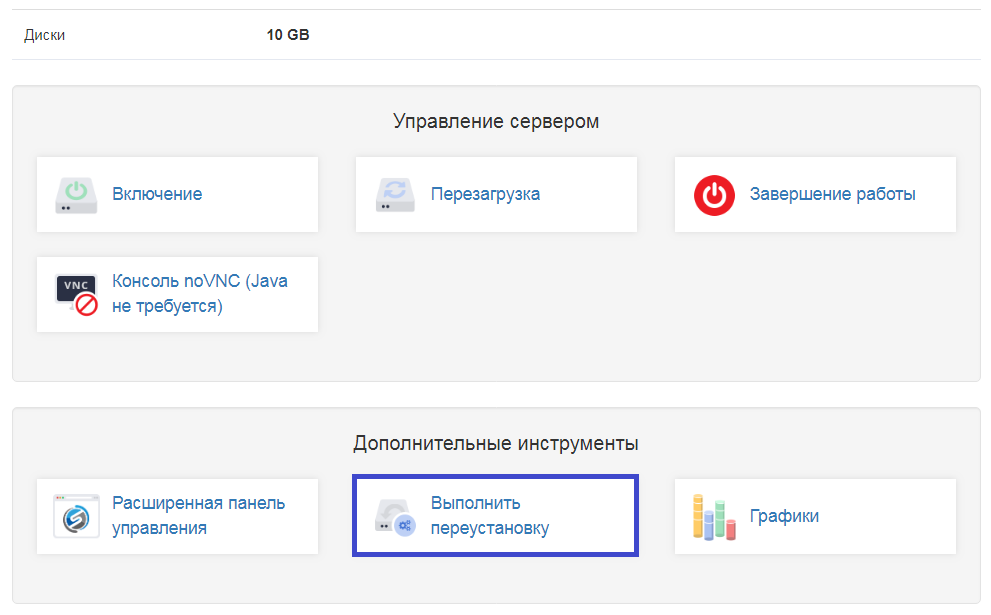Click the red shutdown power icon
Screen dimensions: 991x615
(x=714, y=195)
